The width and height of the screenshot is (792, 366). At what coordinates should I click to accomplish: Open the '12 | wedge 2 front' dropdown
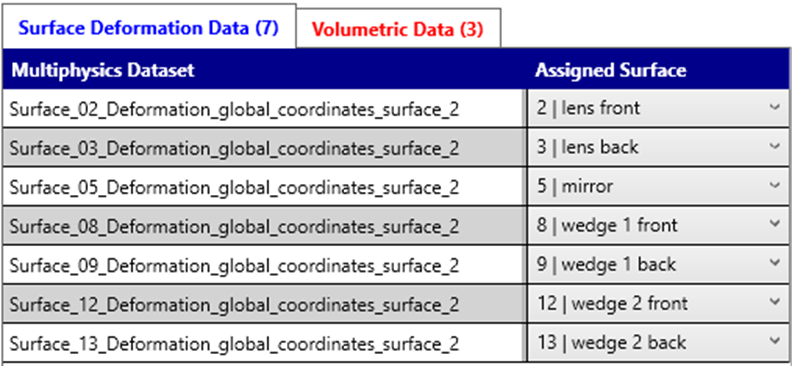[x=658, y=303]
